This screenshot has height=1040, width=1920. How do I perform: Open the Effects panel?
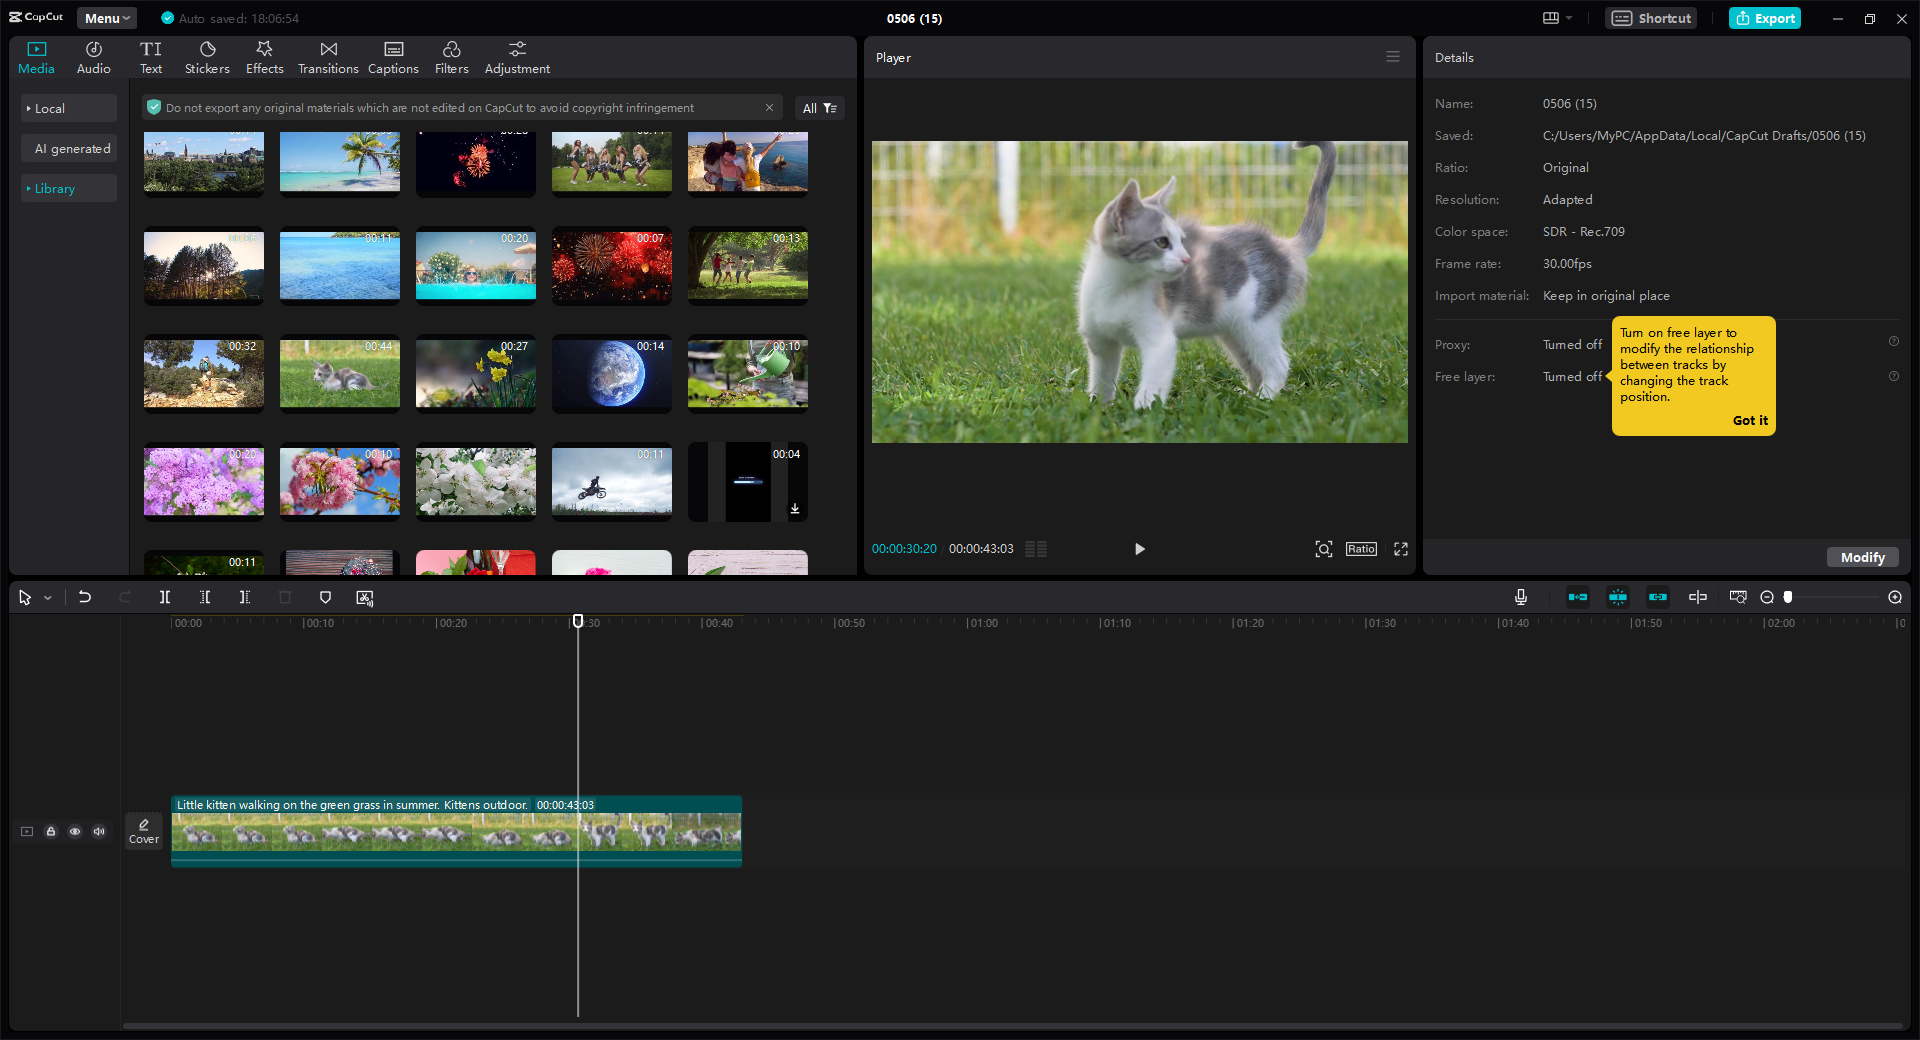click(264, 56)
